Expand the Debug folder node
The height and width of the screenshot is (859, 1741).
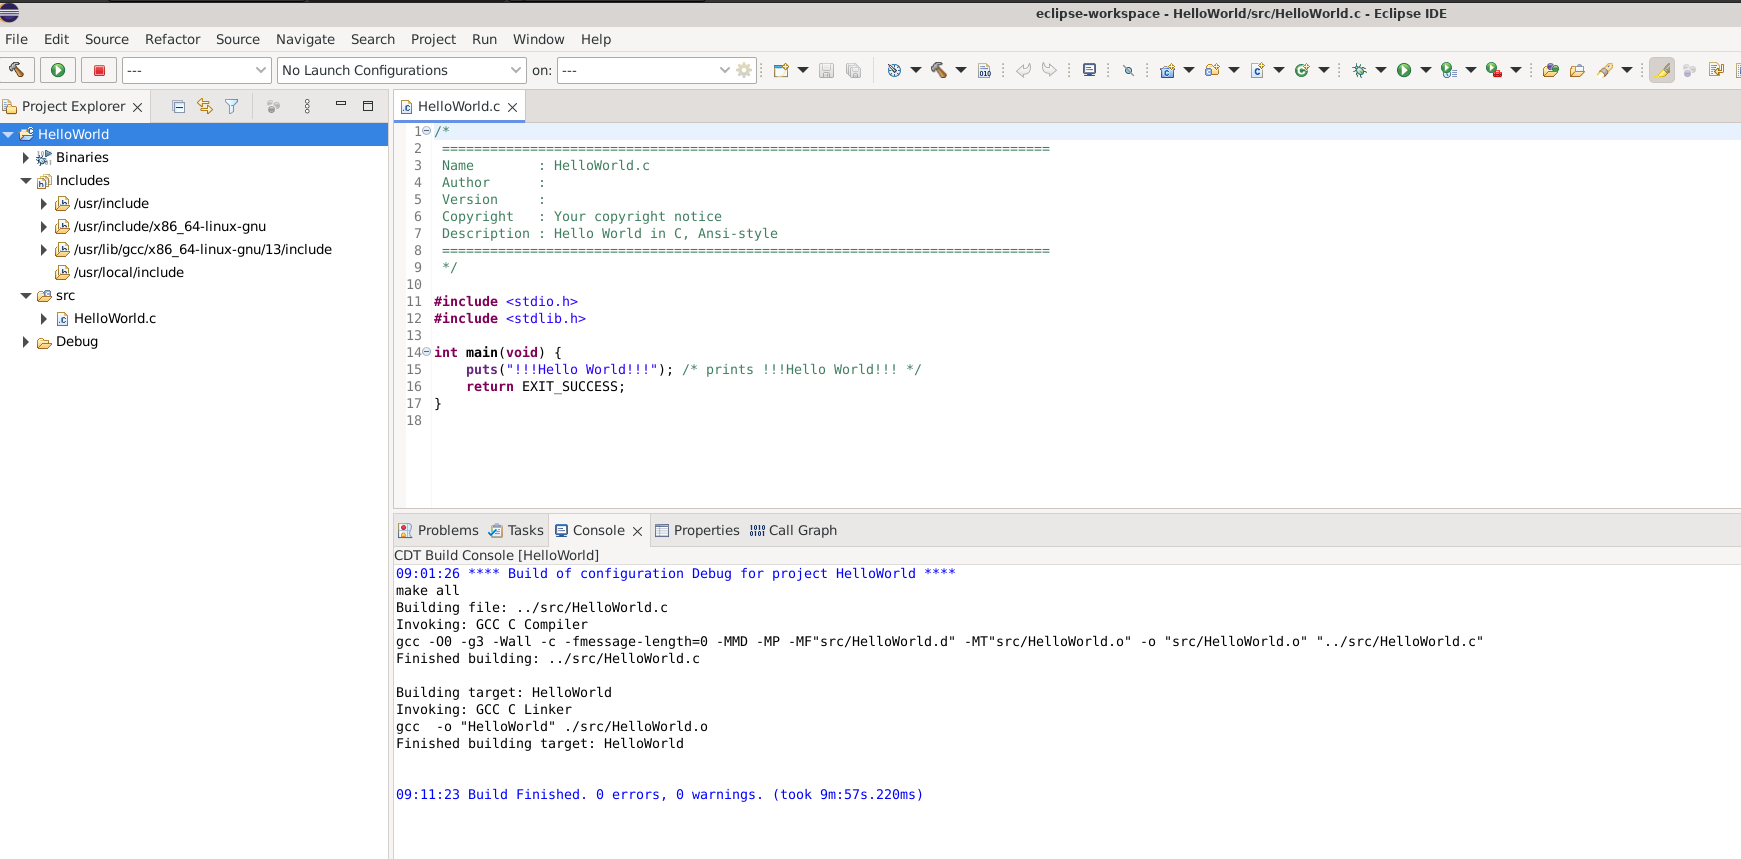coord(26,341)
